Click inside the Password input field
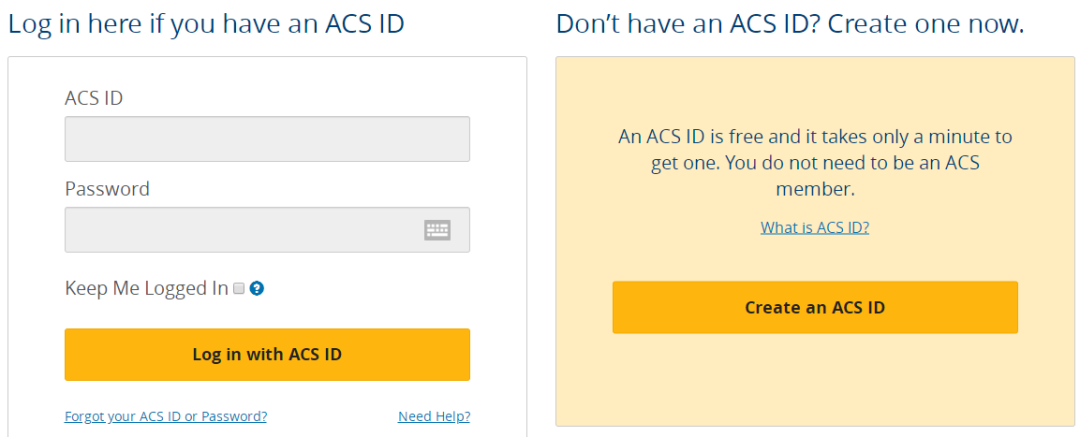Screen dimensions: 1080x437 (x=240, y=230)
